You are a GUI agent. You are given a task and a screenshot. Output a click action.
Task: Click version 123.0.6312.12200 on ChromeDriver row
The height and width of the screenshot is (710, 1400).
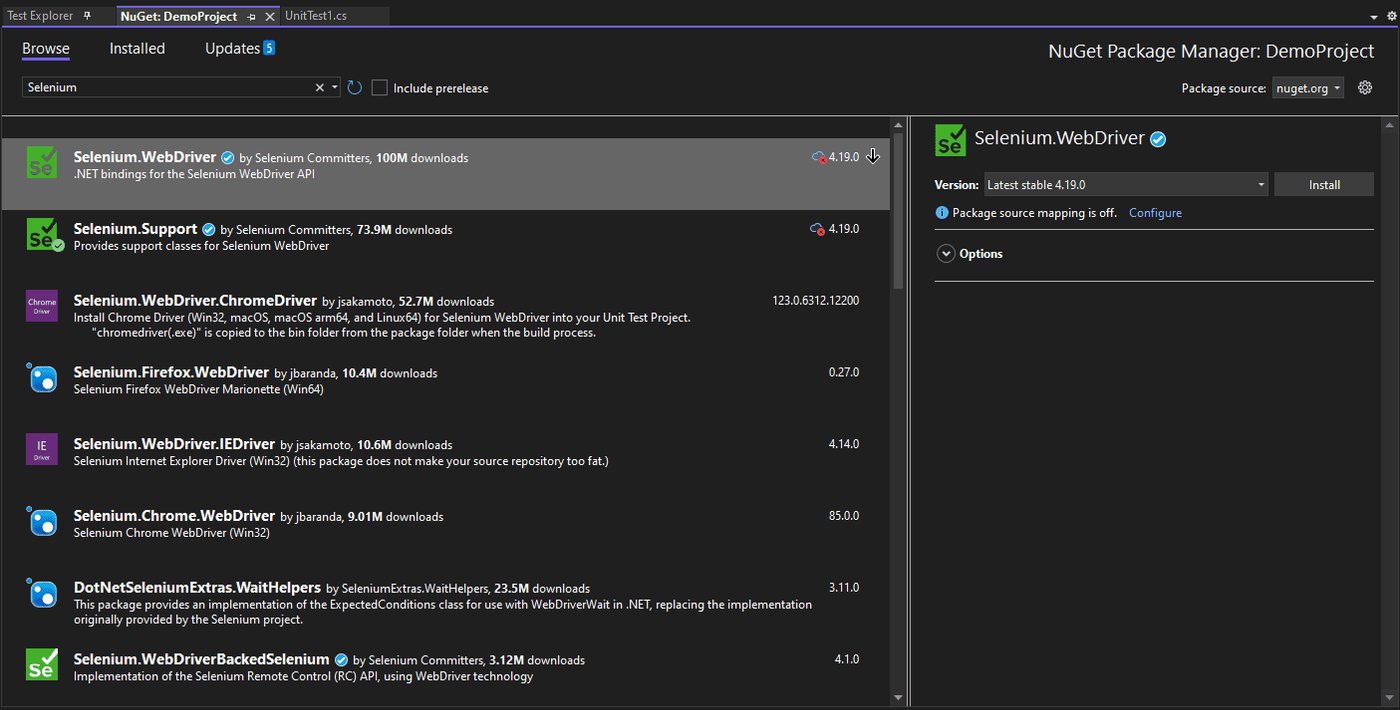815,301
